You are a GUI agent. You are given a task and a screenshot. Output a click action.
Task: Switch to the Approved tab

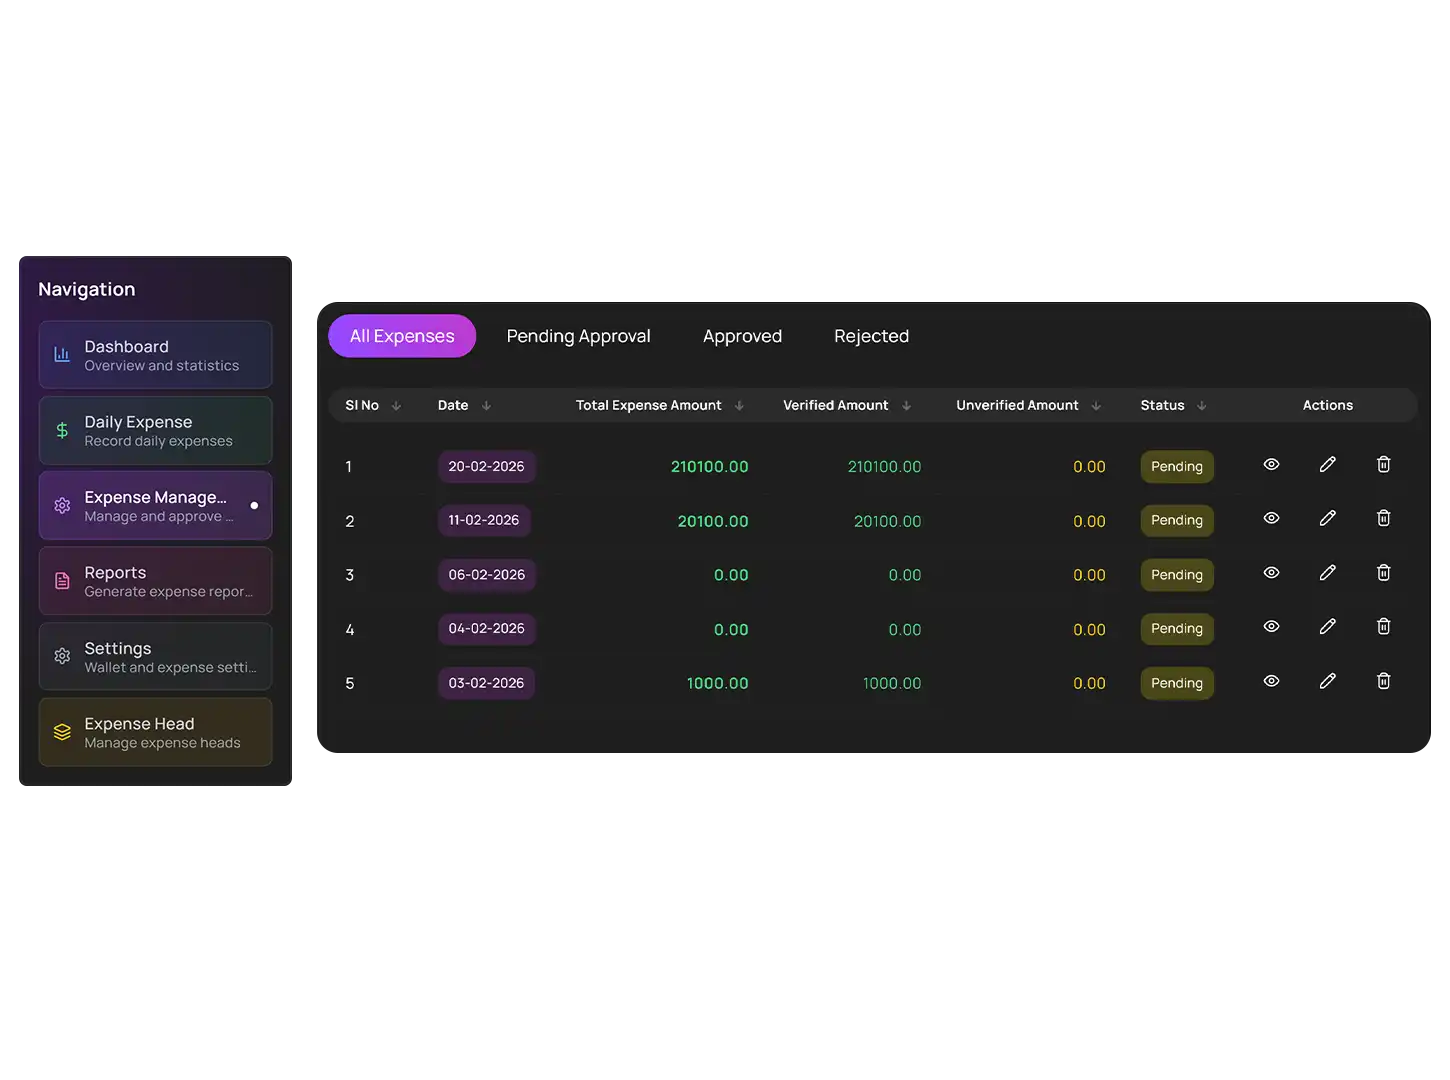[x=742, y=336]
